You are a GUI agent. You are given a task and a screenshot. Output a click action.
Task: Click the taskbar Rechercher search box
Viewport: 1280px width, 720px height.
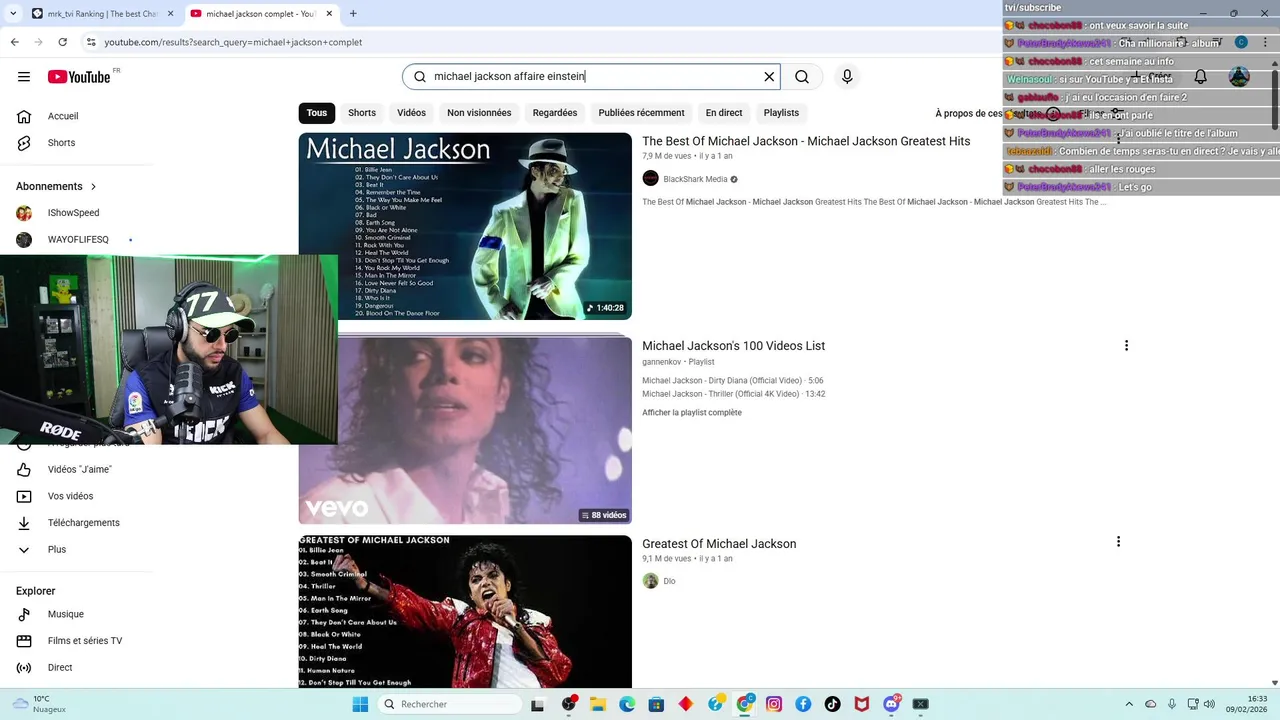tap(449, 705)
